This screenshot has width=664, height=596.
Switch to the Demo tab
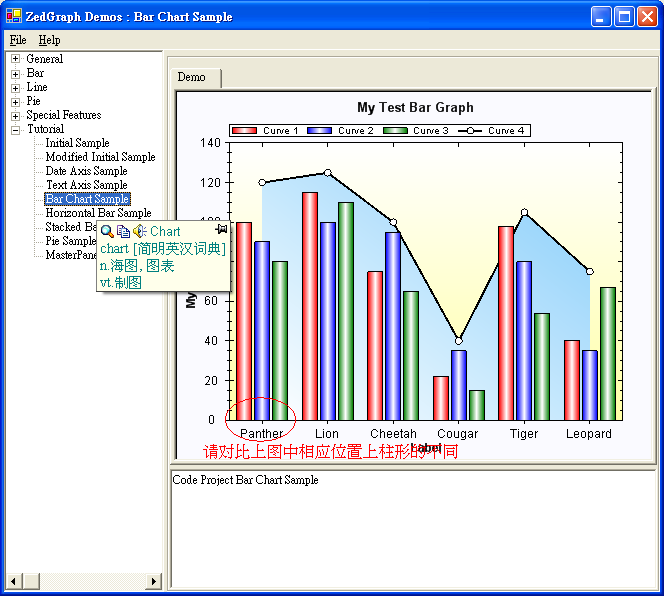point(191,77)
